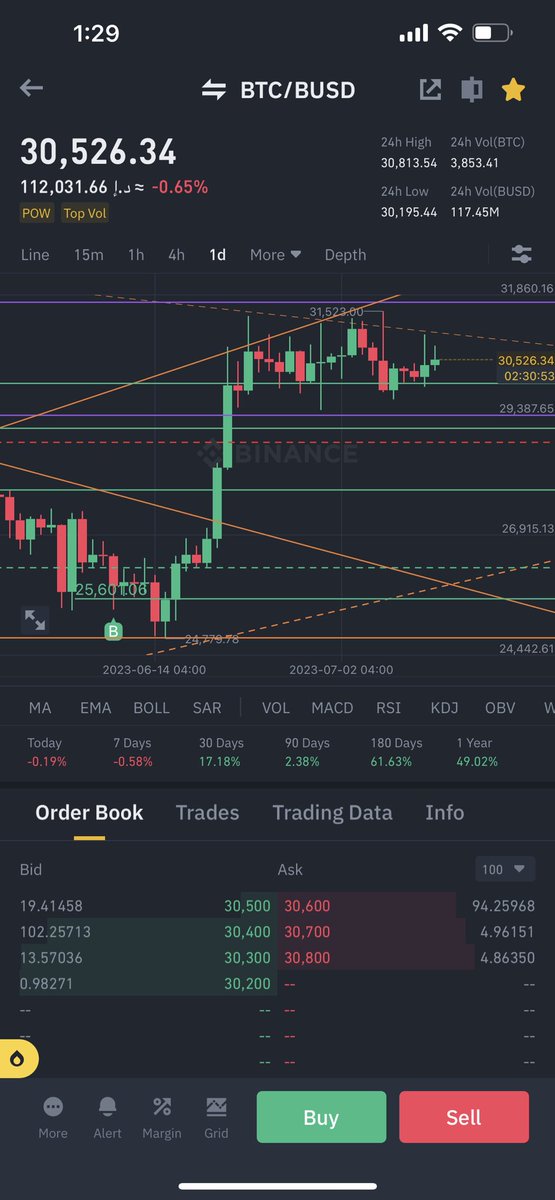The width and height of the screenshot is (555, 1200).
Task: Enable the OBV indicator
Action: click(x=500, y=707)
